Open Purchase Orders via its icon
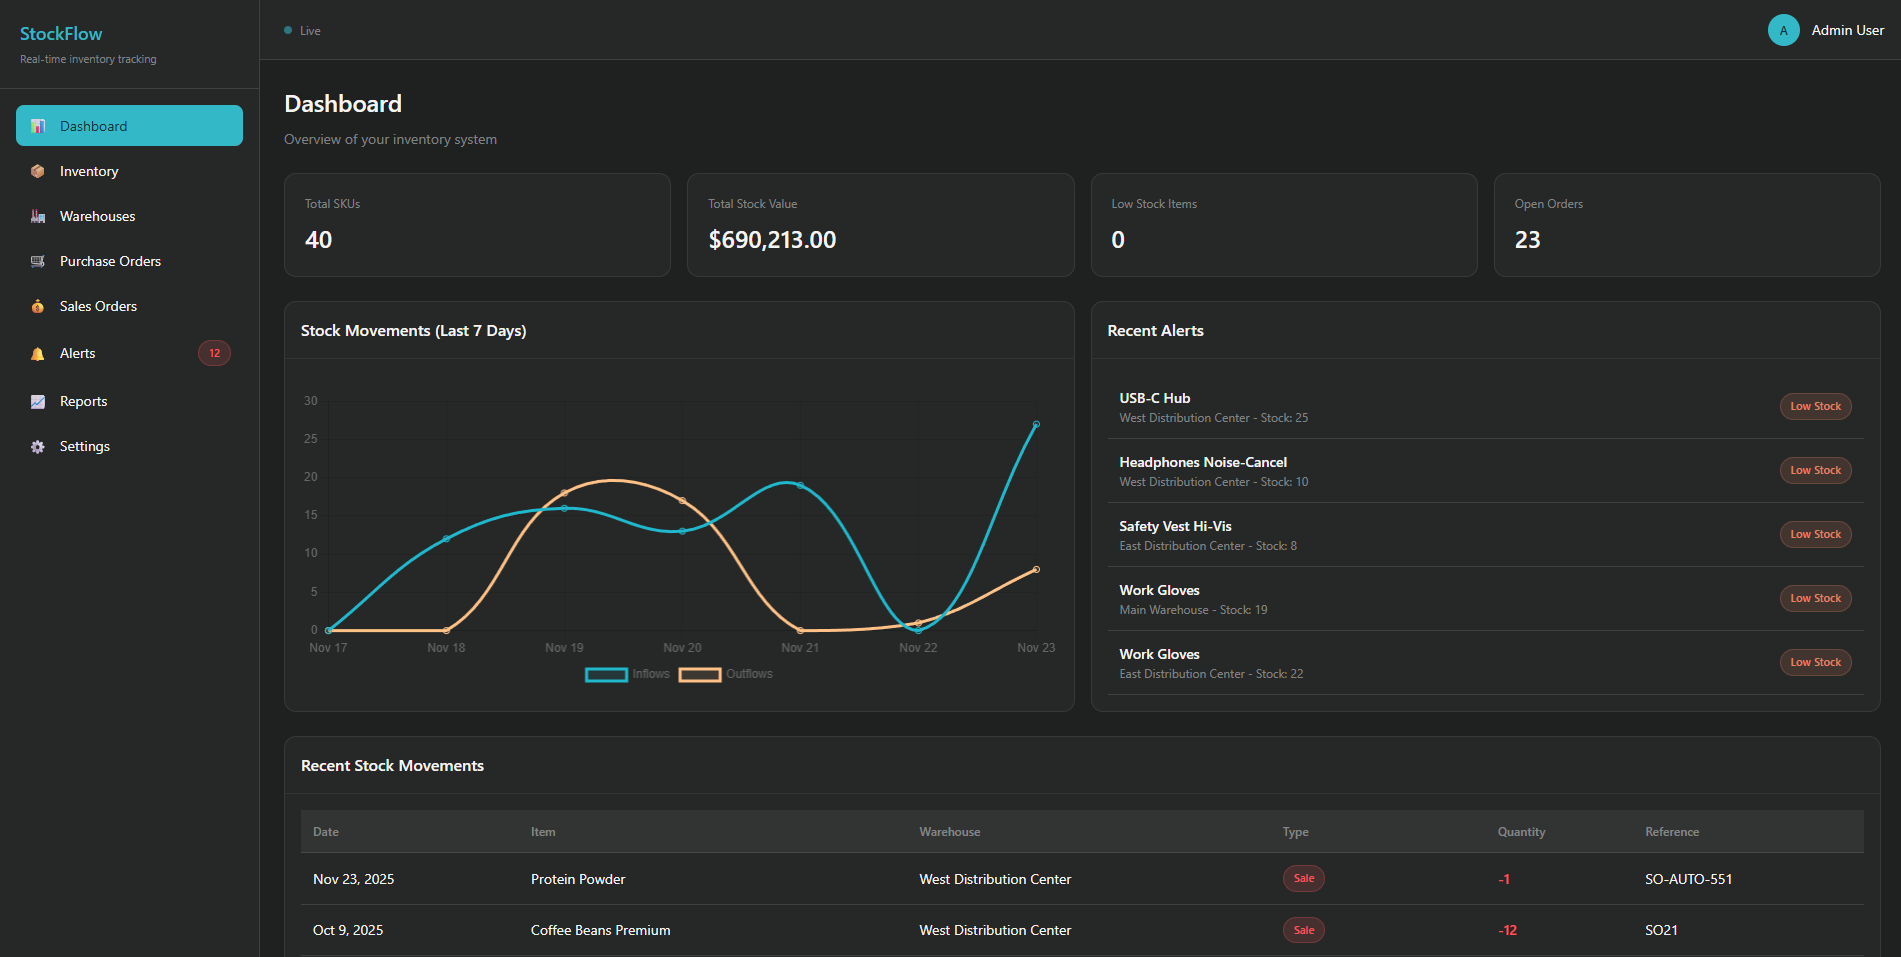1901x957 pixels. 38,261
